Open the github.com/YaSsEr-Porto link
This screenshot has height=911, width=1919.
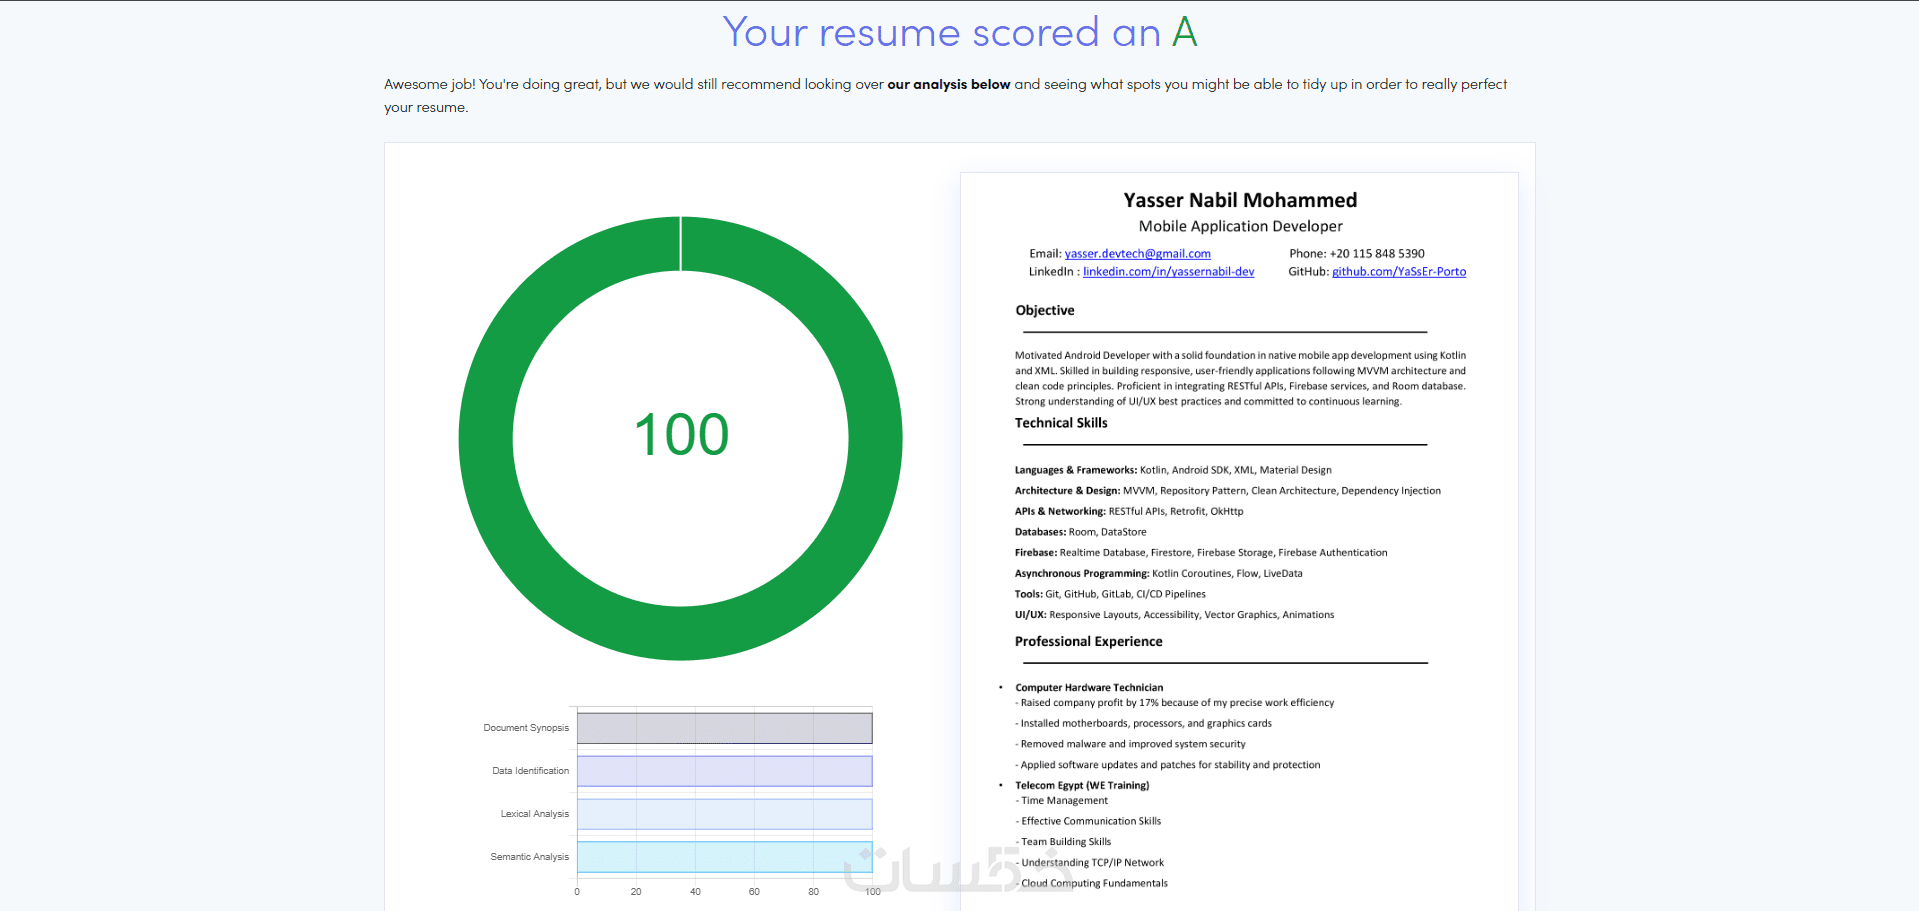pos(1399,272)
